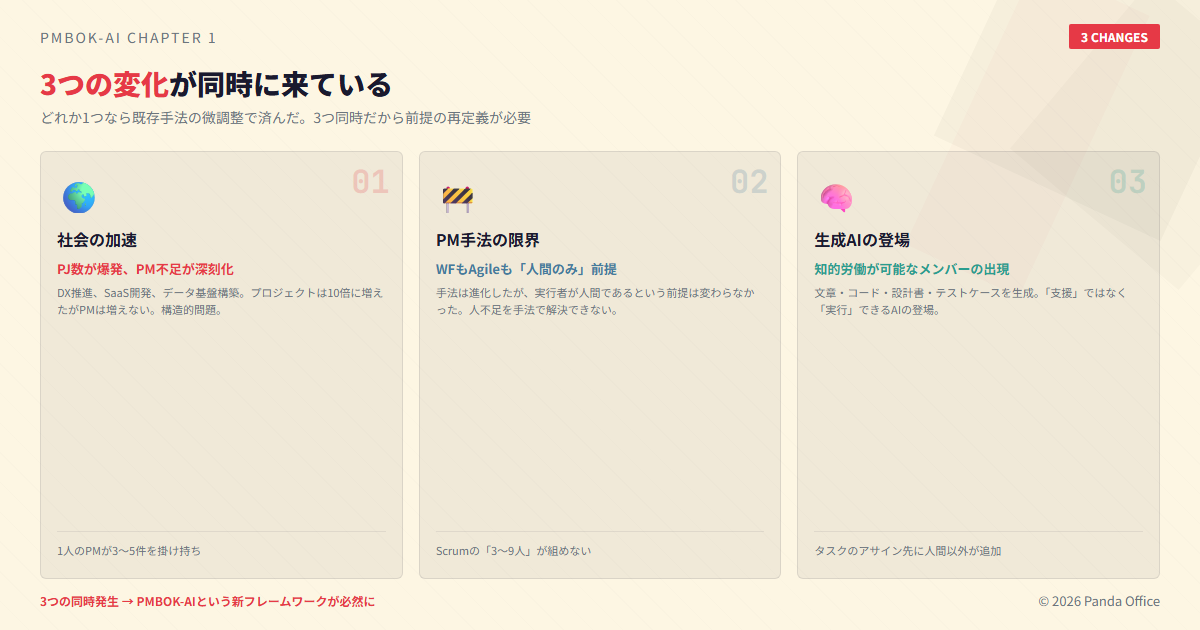Click the PMBOK-AI CHAPTER 1 label
Screen dimensions: 1200x630
click(x=128, y=38)
